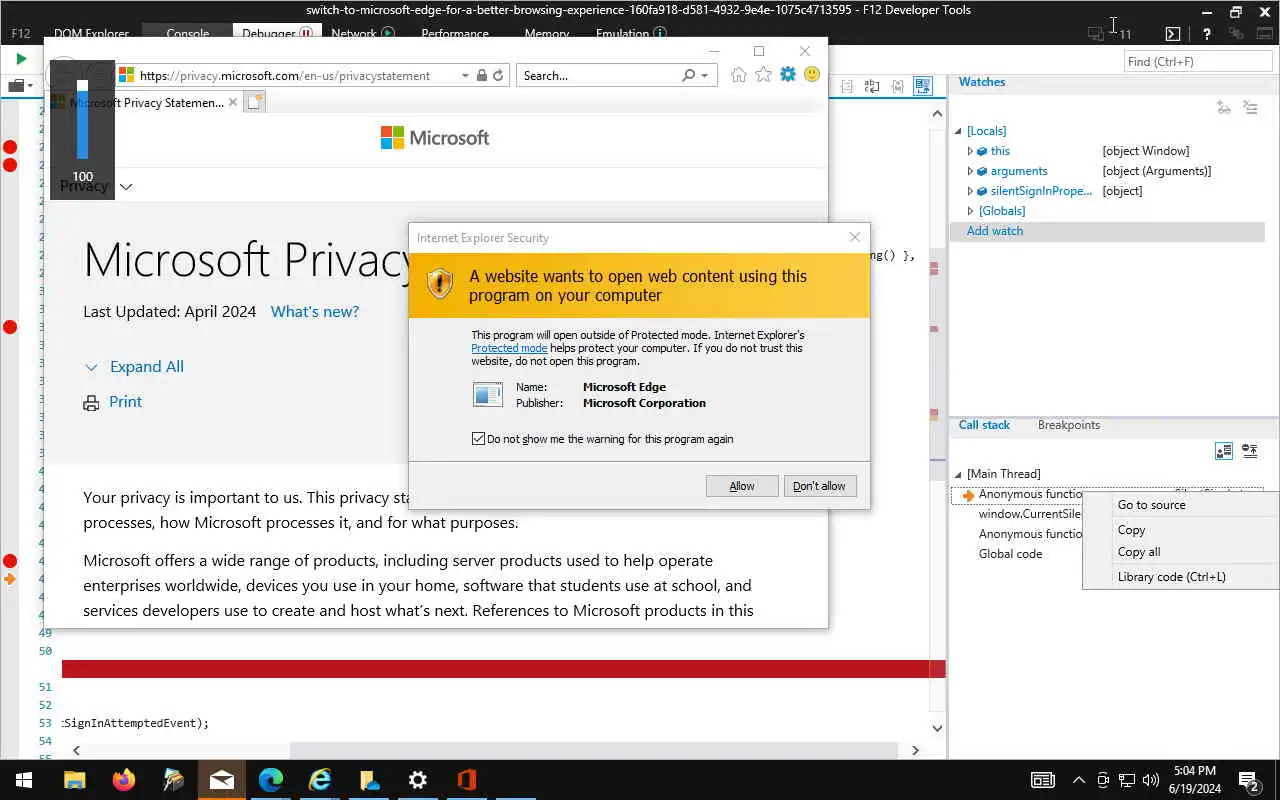Switch to the Breakpoints tab
The image size is (1280, 800).
coord(1068,425)
